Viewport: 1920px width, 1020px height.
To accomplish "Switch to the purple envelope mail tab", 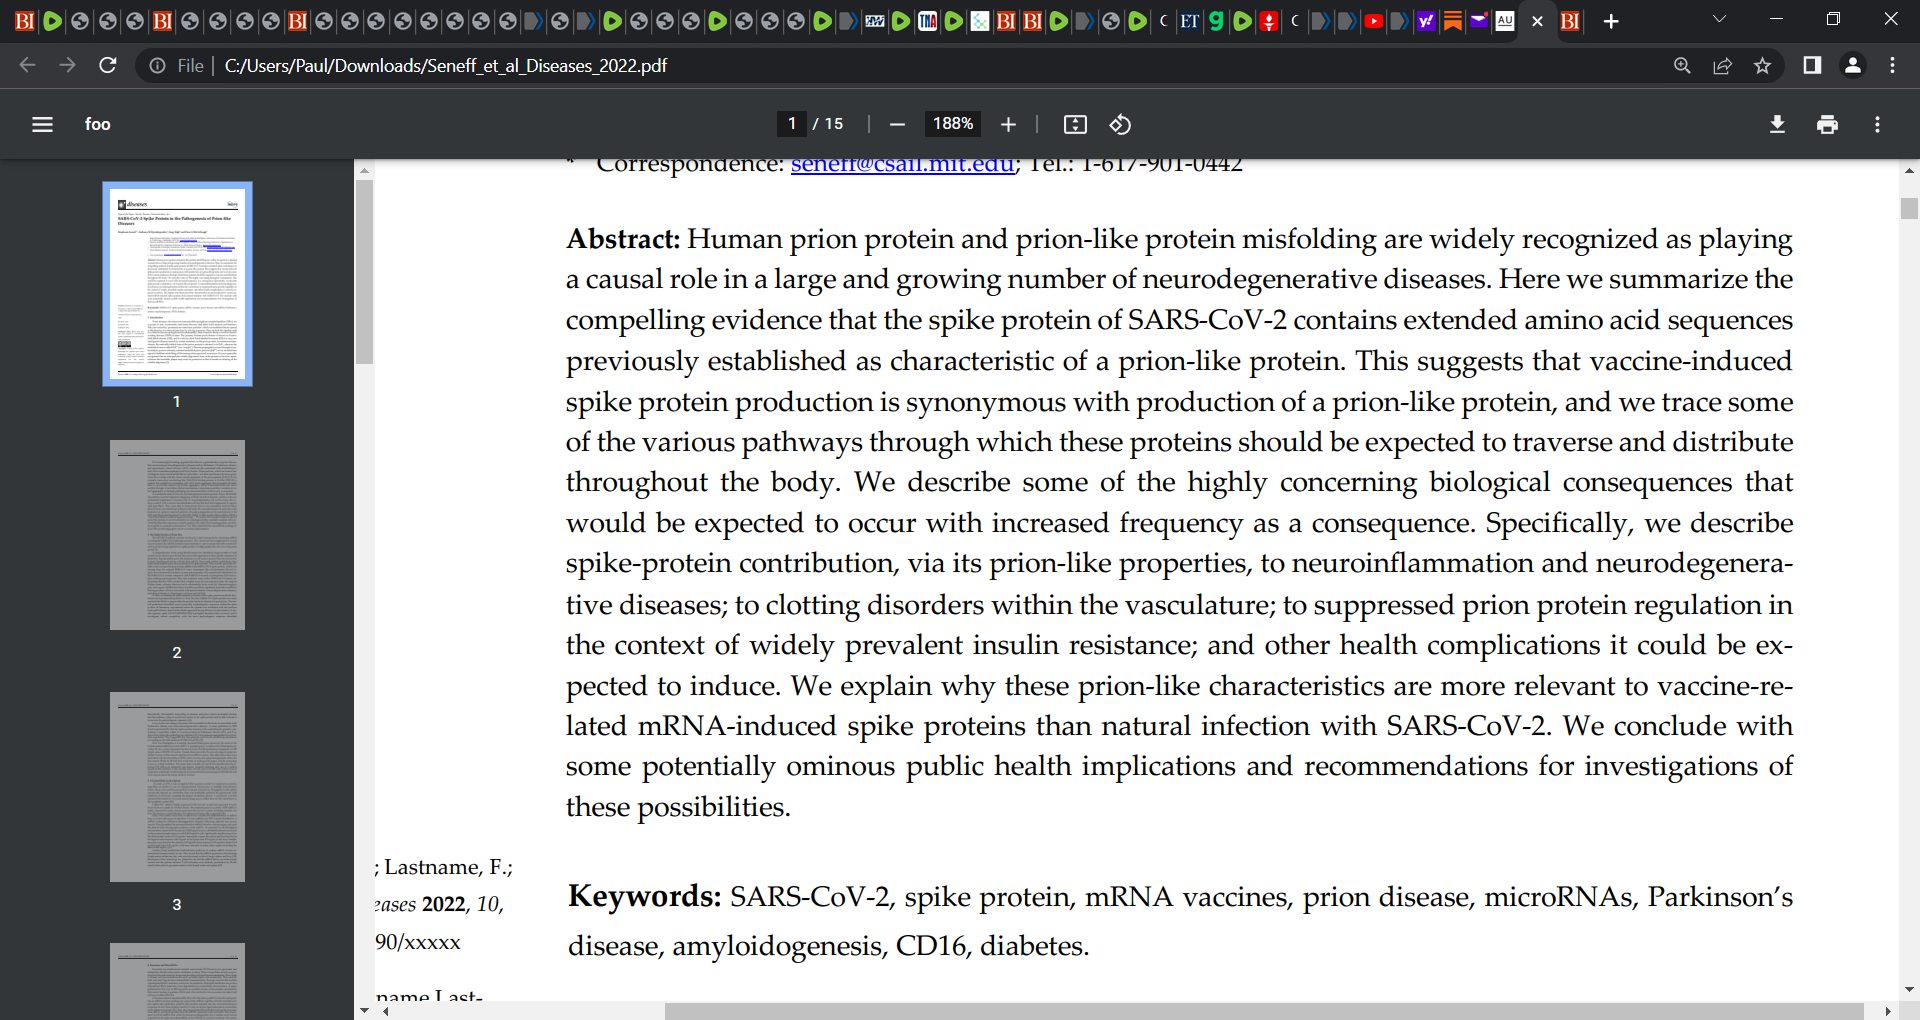I will tap(1478, 21).
